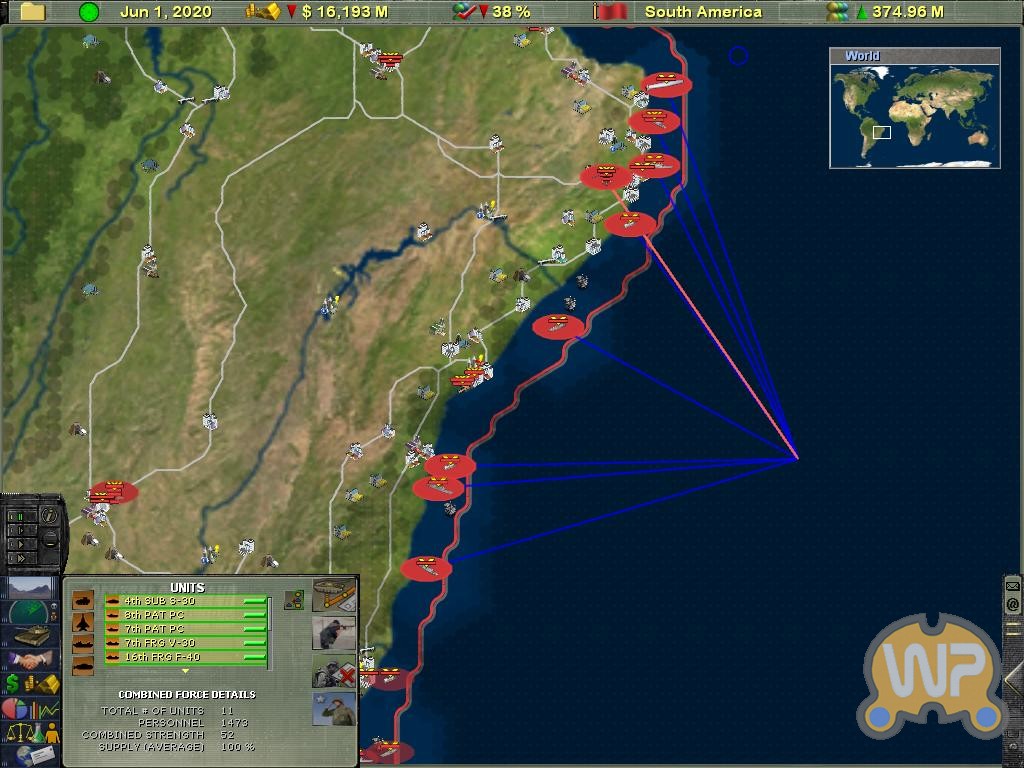Open the globe and envelope communications panel
The width and height of the screenshot is (1024, 768).
point(31,755)
